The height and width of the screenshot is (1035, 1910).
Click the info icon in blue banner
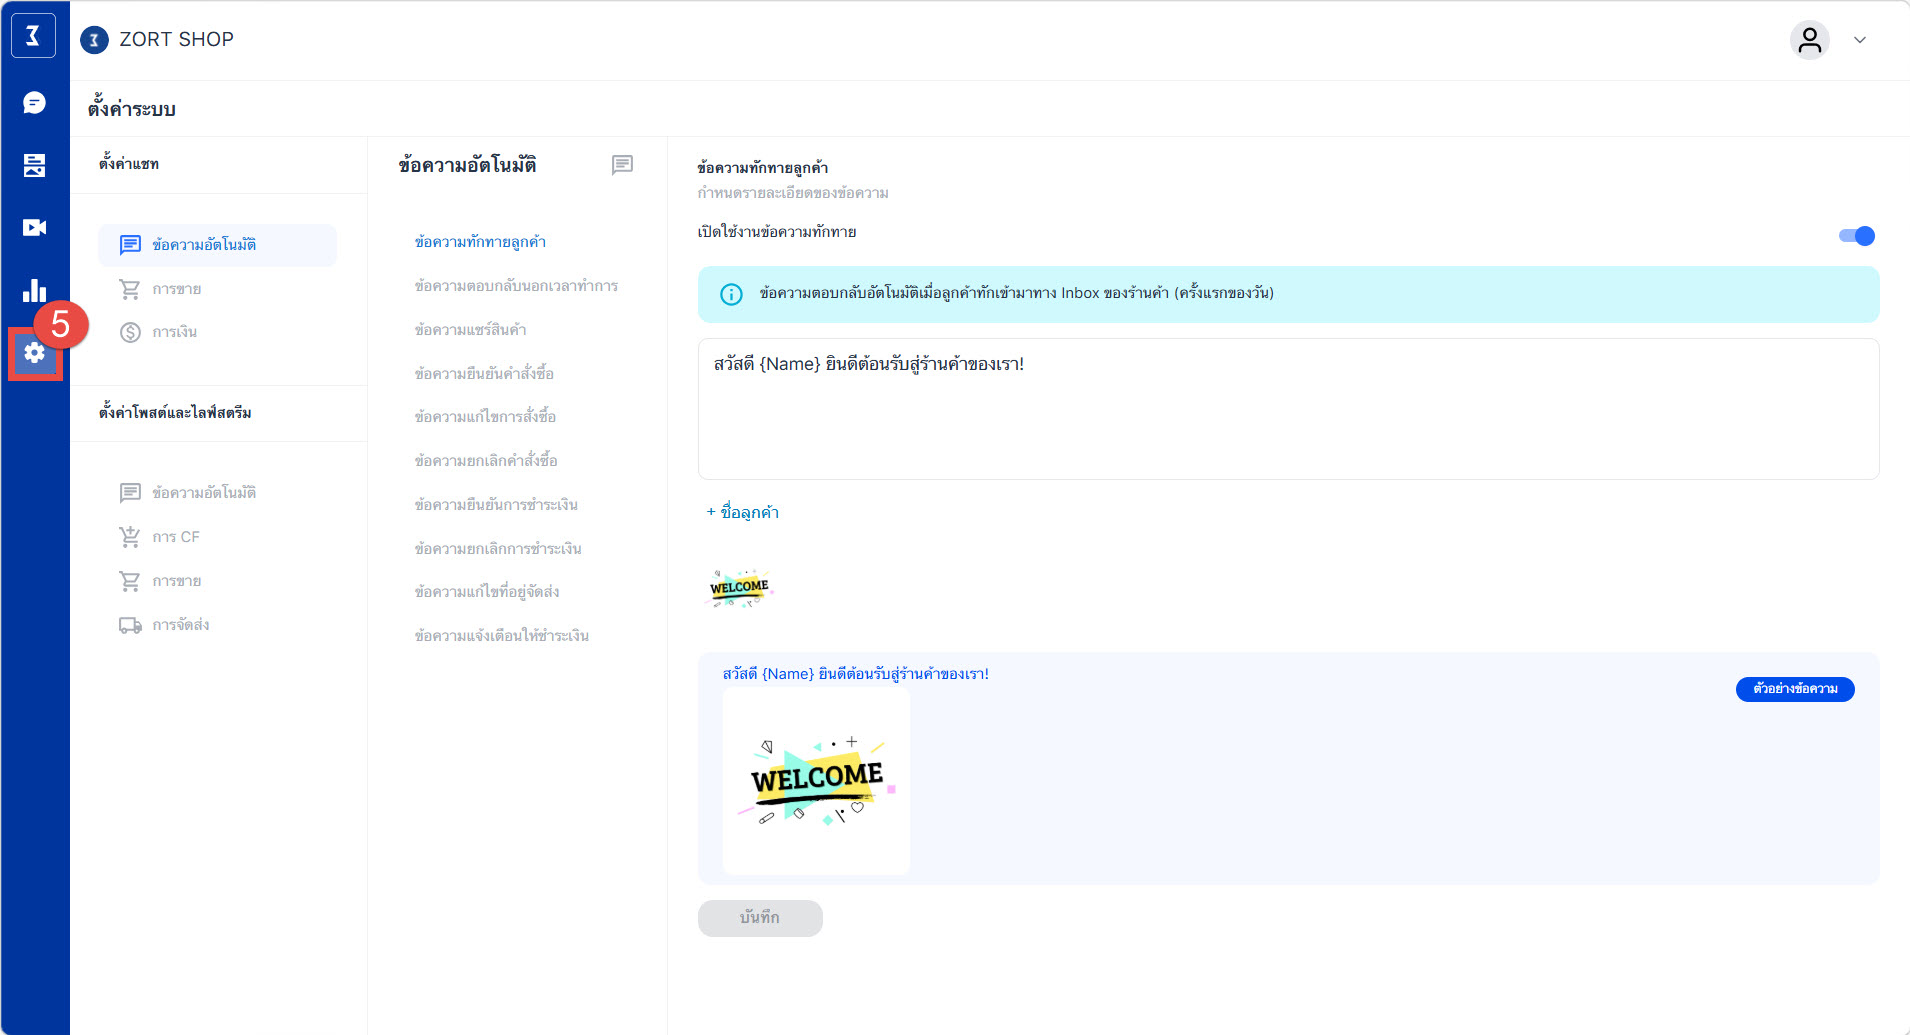[731, 294]
